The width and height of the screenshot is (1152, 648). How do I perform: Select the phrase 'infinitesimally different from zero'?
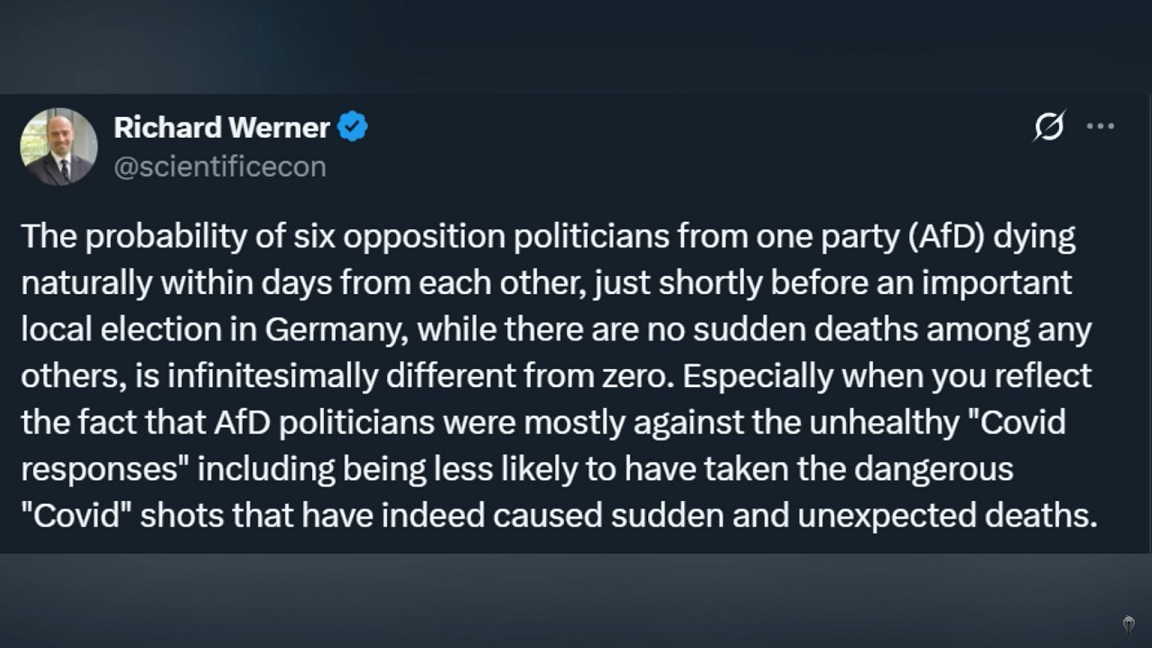(420, 375)
